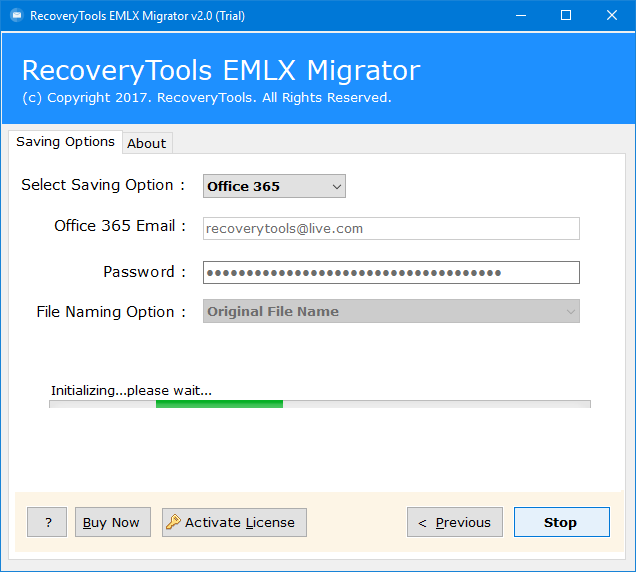Click the copyright 2017 RecoveryTools text
The image size is (636, 572).
tap(207, 98)
